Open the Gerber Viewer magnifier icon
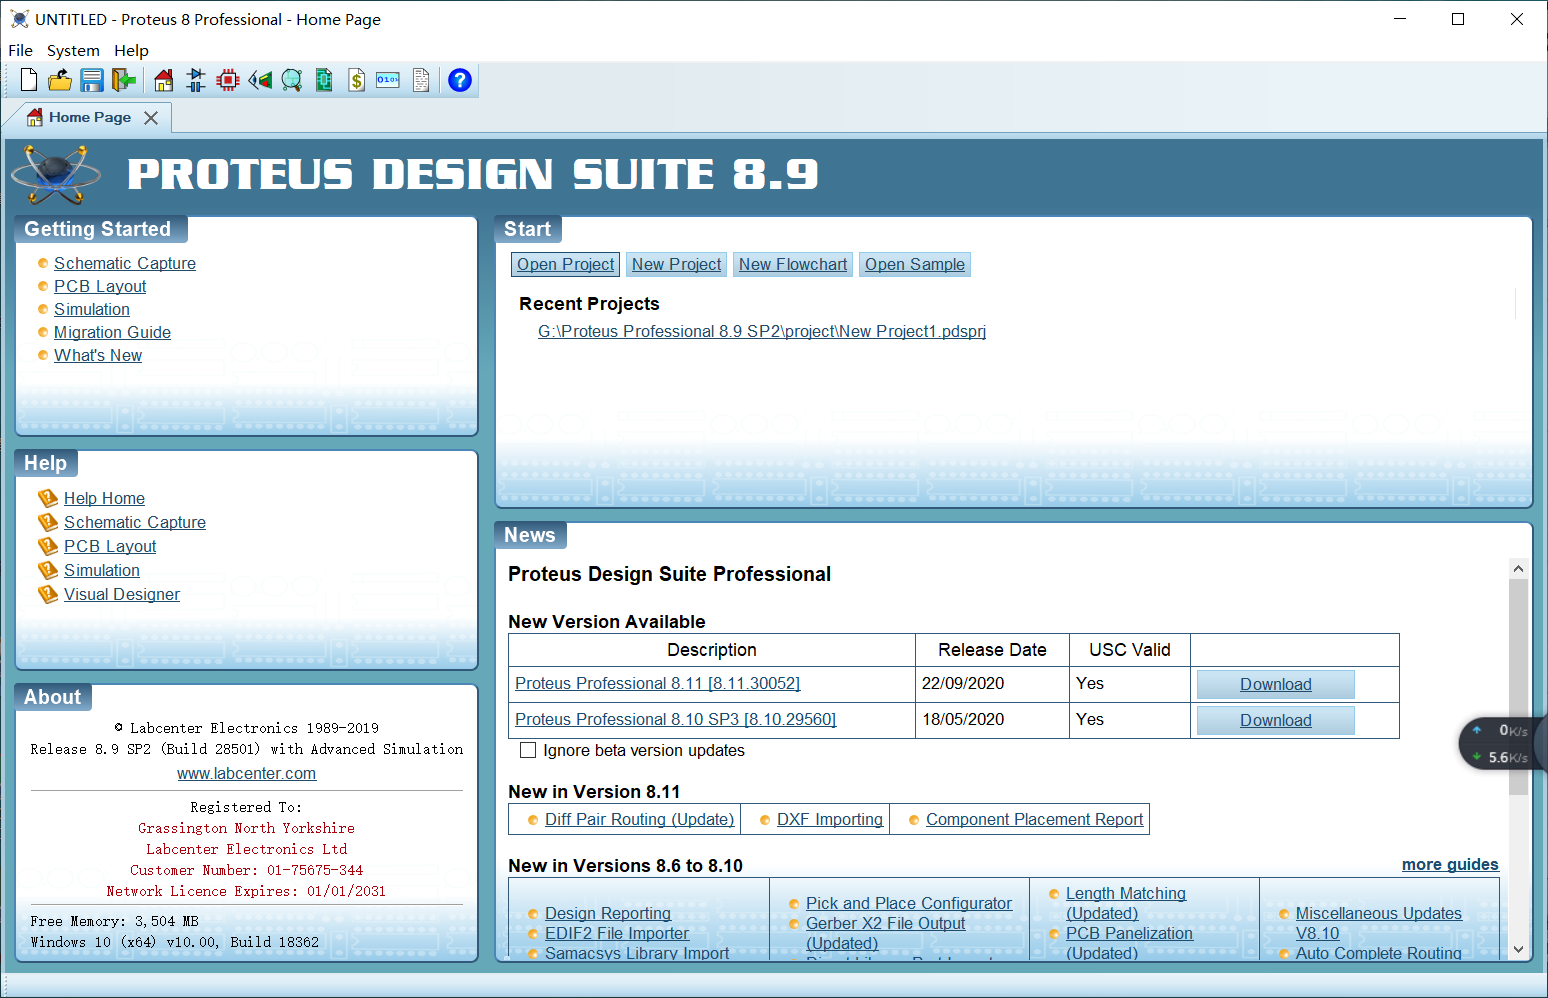 292,80
